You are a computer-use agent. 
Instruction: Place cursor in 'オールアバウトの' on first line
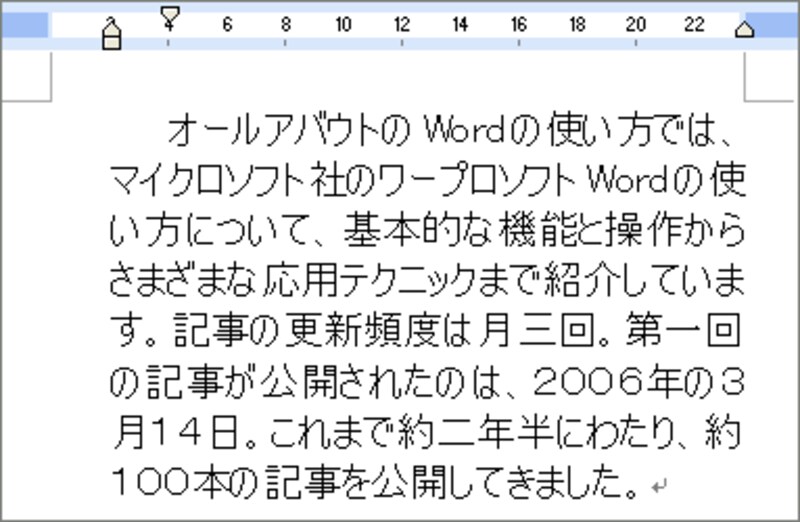tap(289, 130)
